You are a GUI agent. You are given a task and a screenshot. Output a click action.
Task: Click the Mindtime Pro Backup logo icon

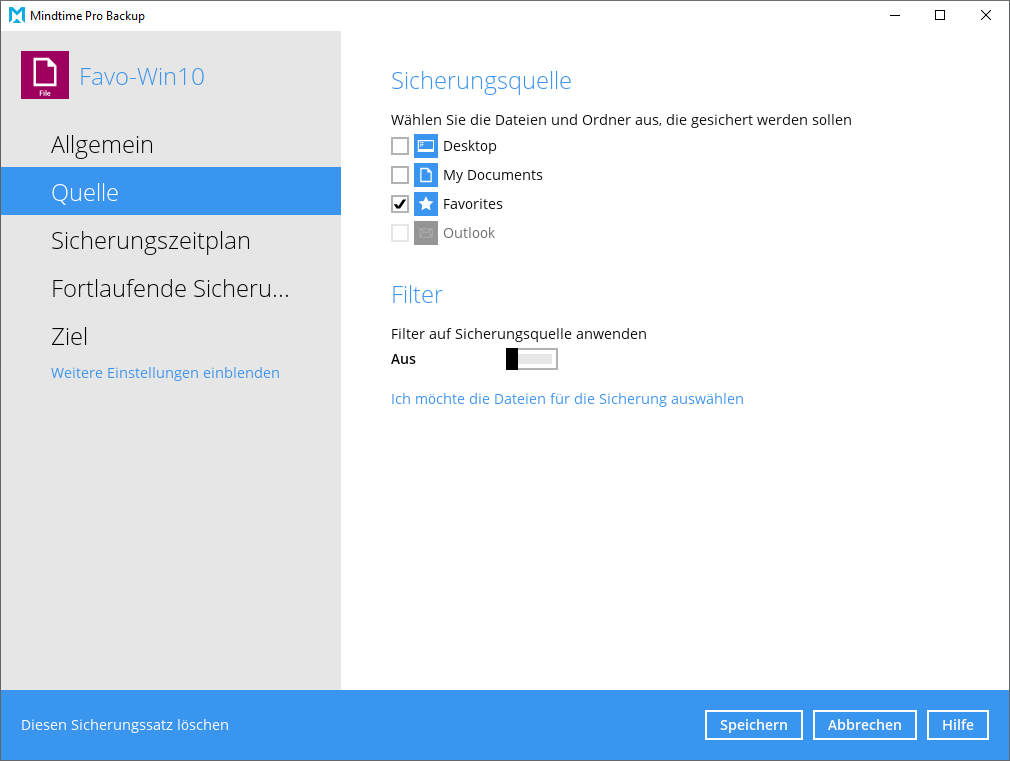coord(17,15)
